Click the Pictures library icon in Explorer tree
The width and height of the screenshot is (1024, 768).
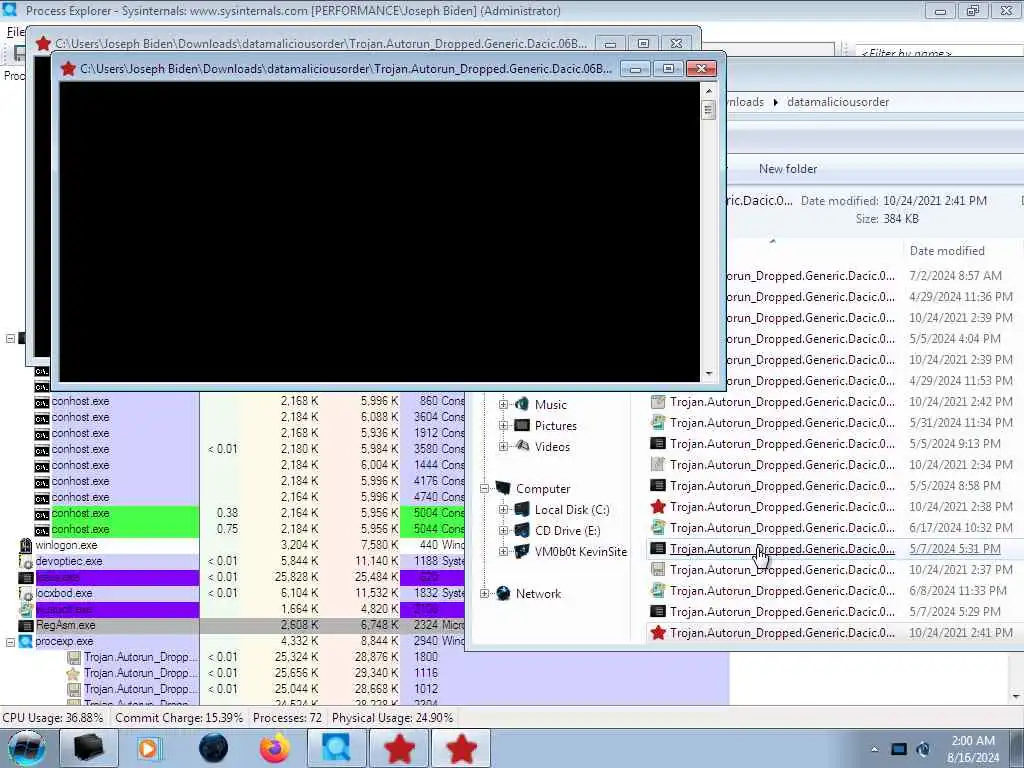(x=521, y=425)
